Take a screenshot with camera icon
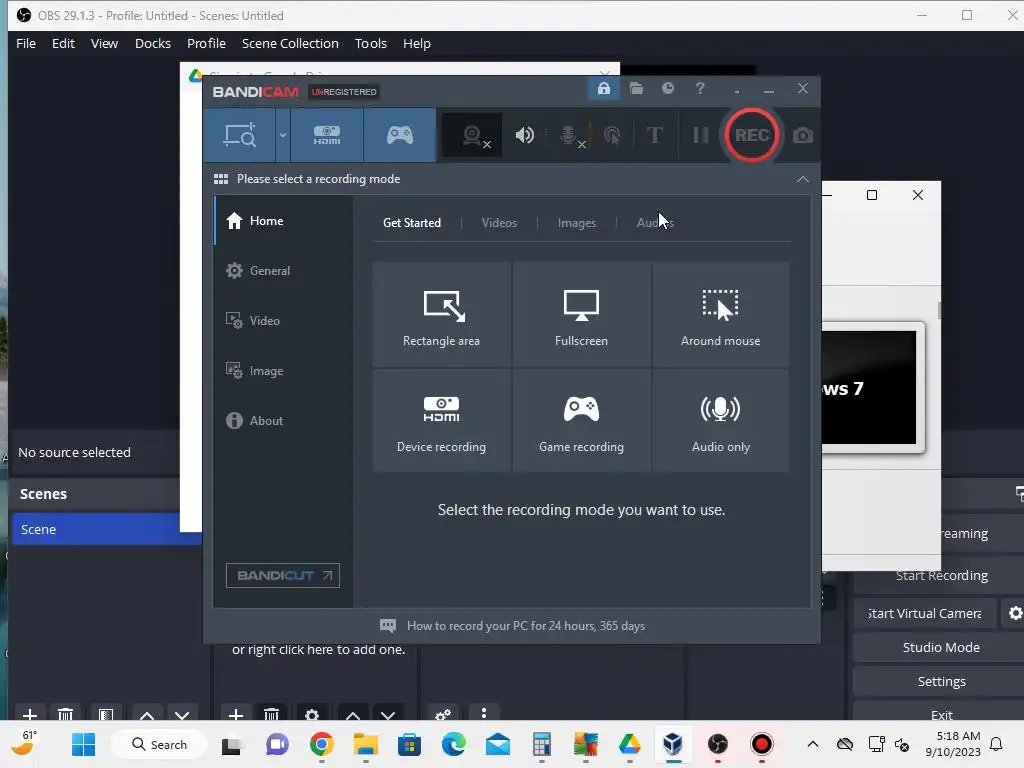This screenshot has height=768, width=1024. pyautogui.click(x=803, y=135)
